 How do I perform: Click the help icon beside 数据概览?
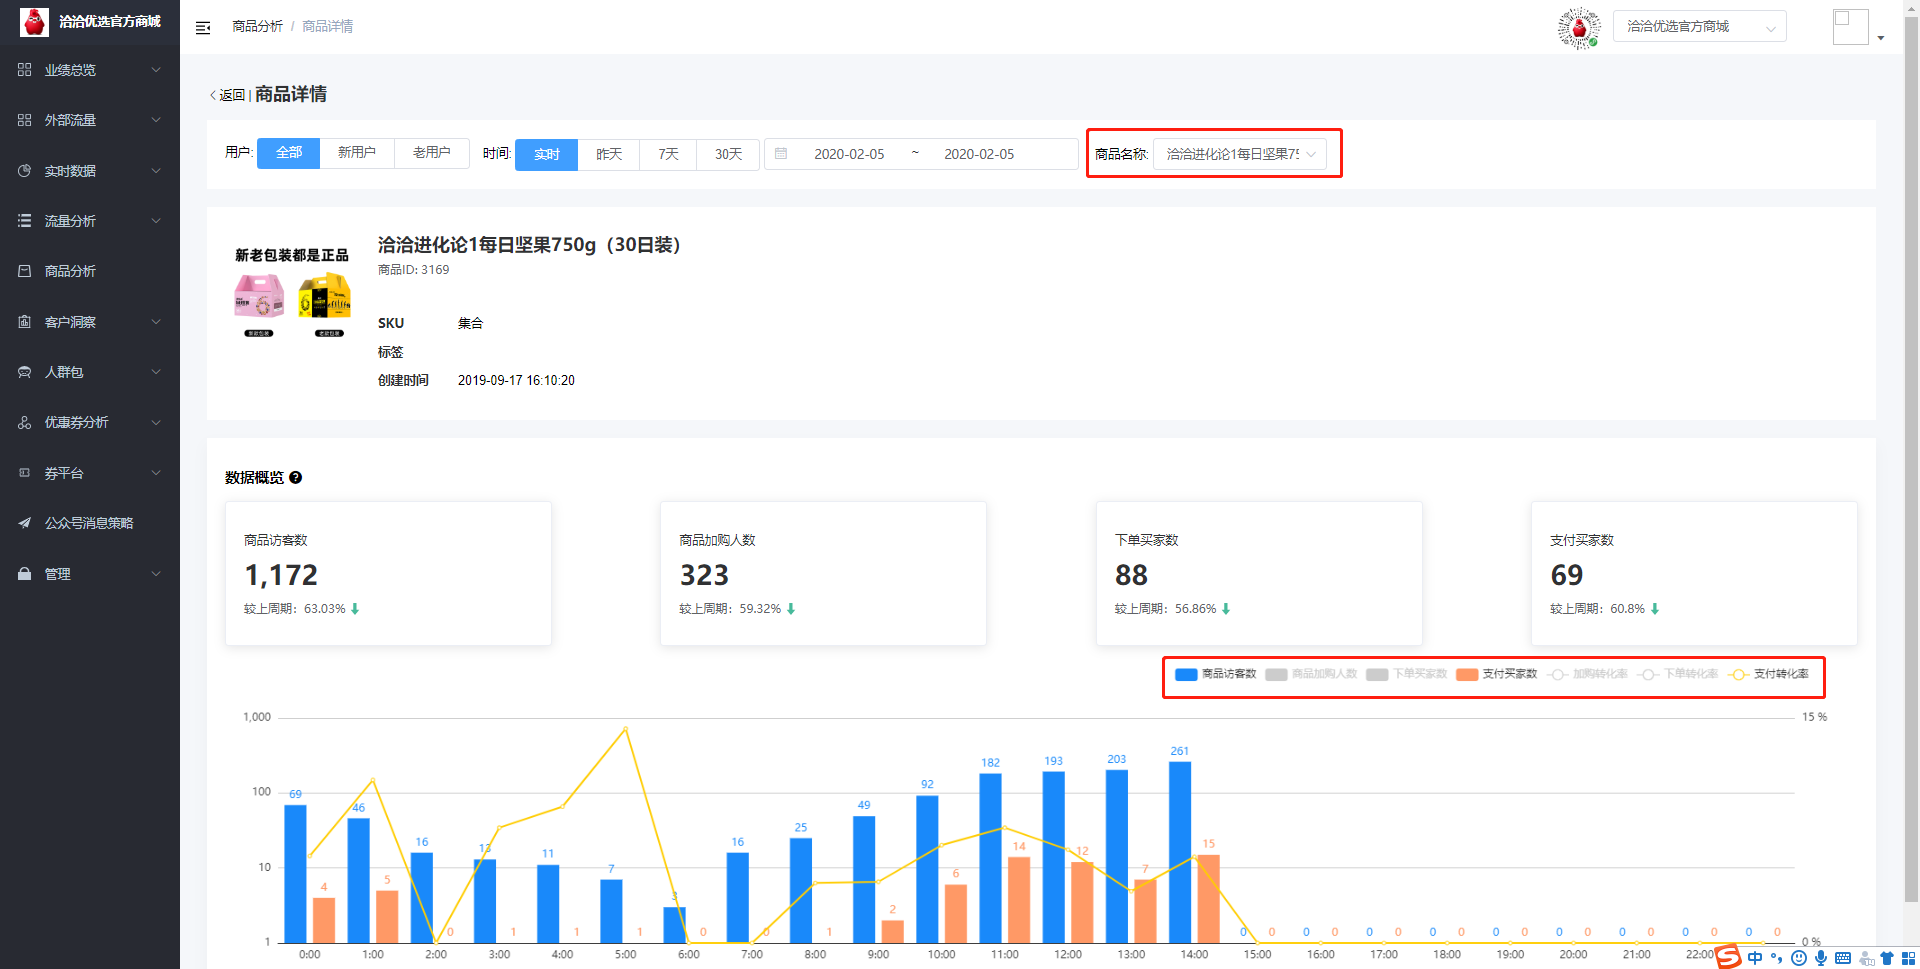click(x=295, y=478)
